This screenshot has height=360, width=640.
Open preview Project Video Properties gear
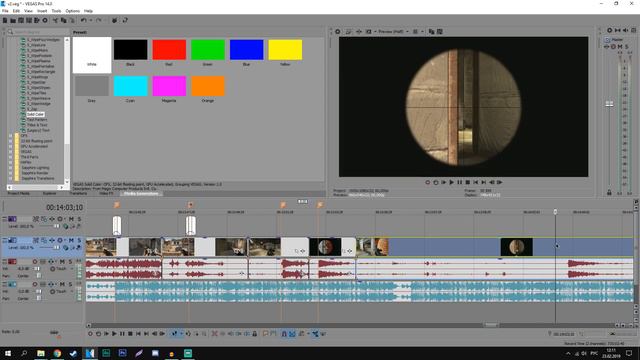[338, 31]
